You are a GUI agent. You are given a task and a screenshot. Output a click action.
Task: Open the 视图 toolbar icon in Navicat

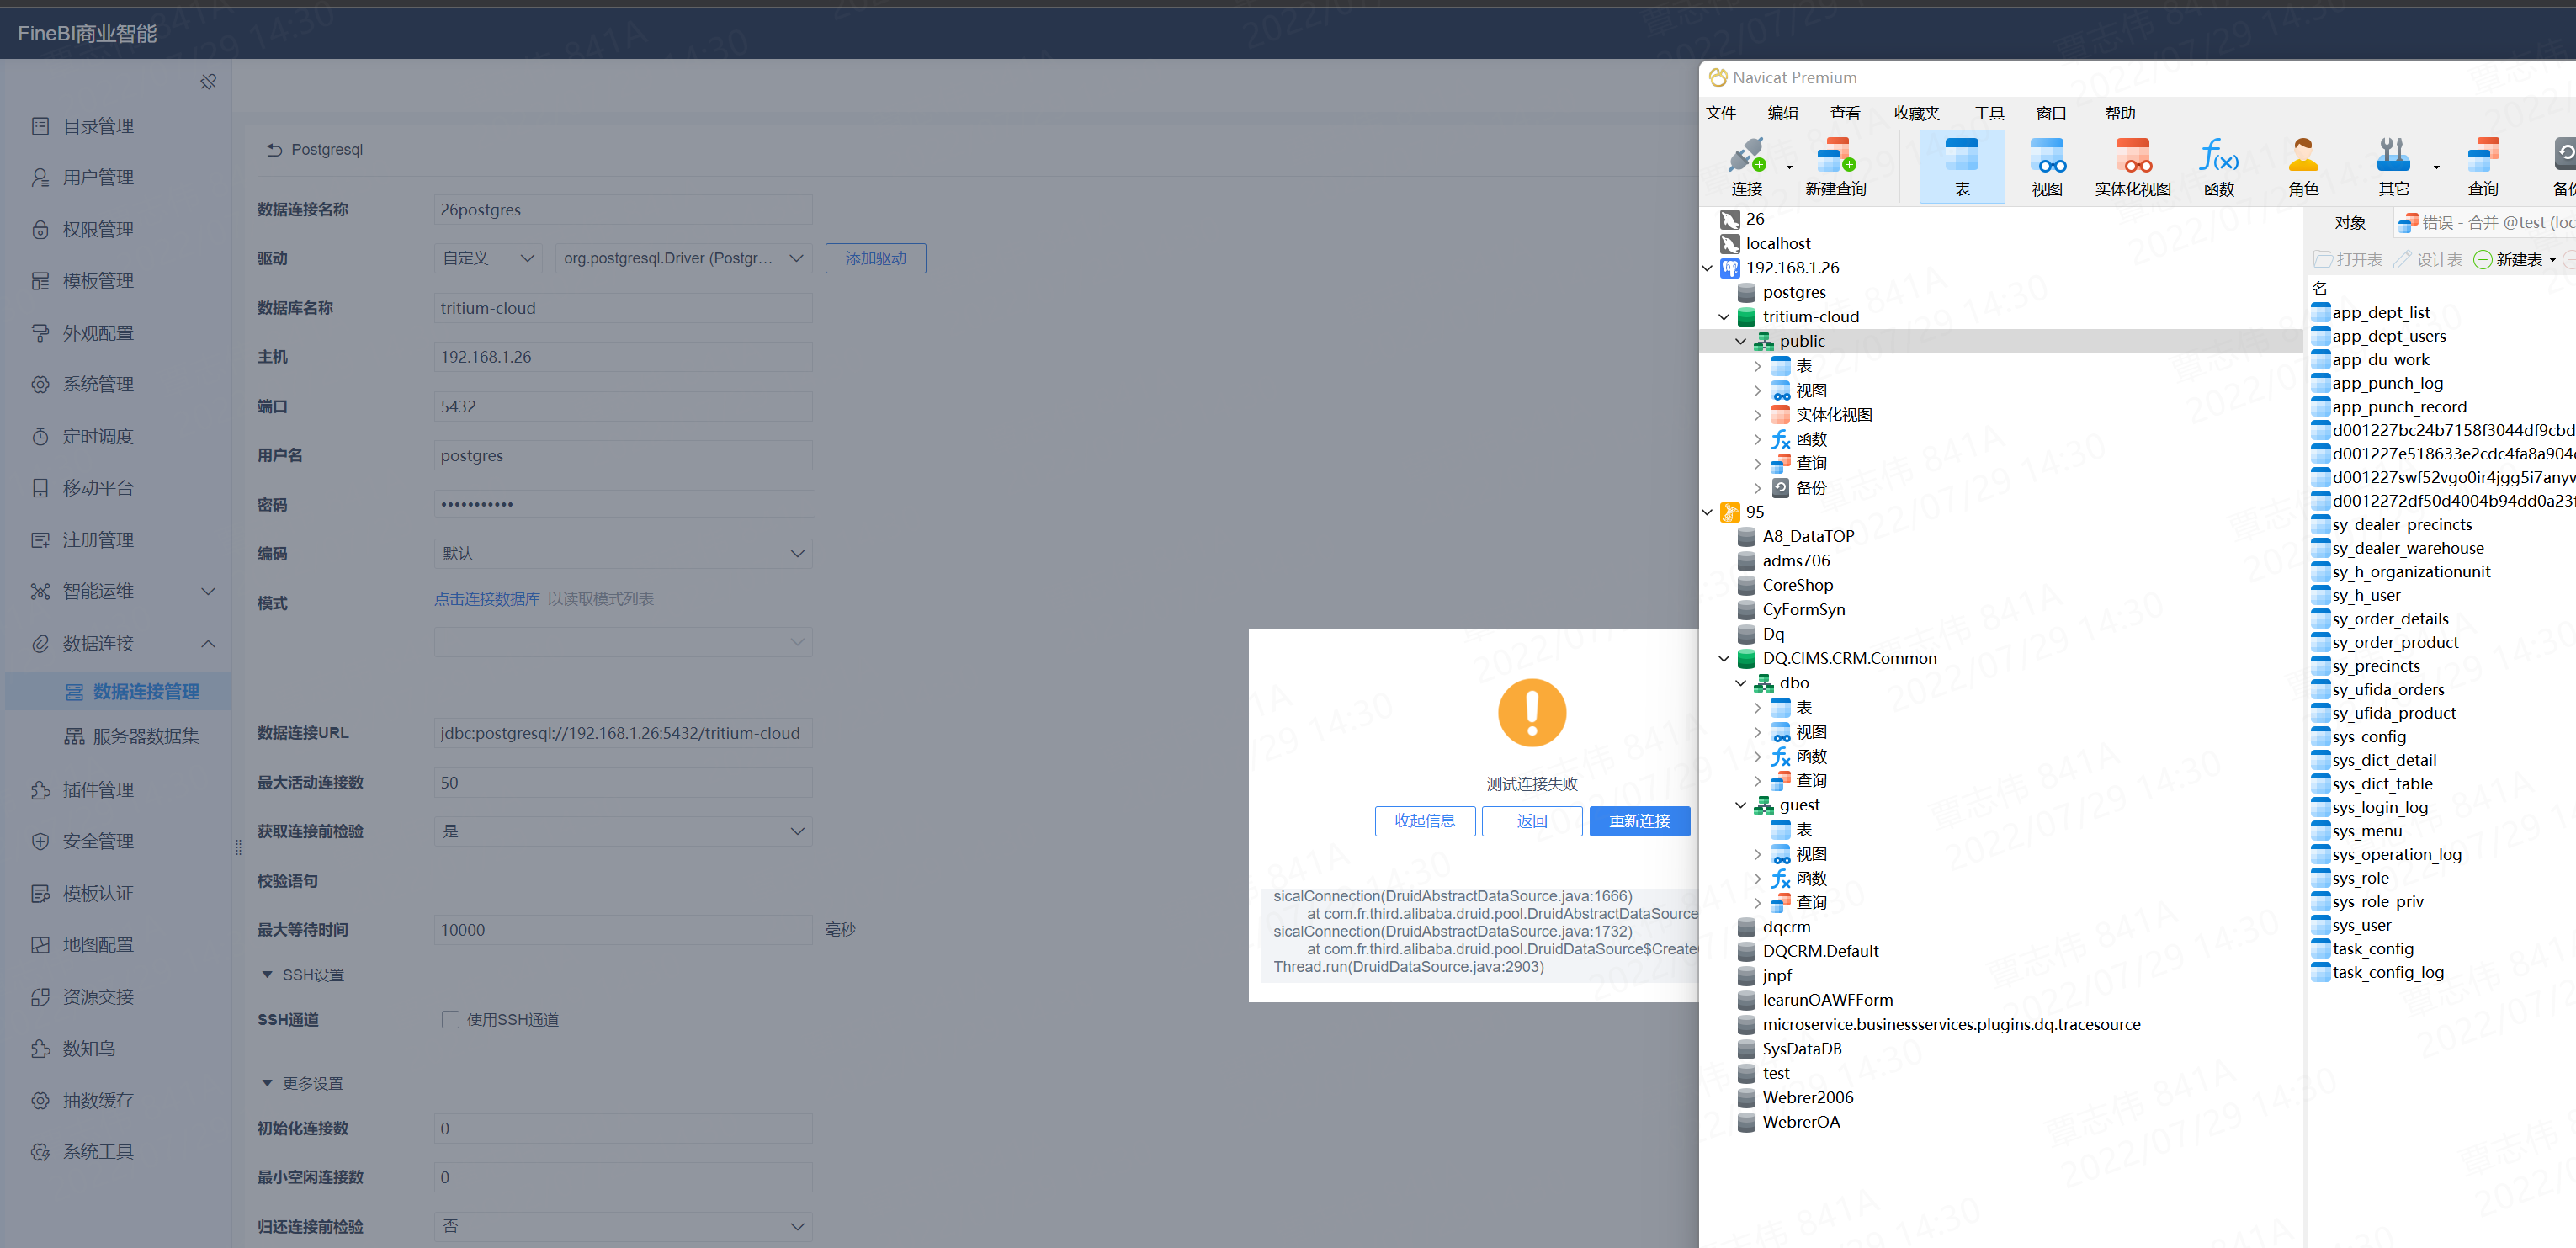pos(2047,167)
